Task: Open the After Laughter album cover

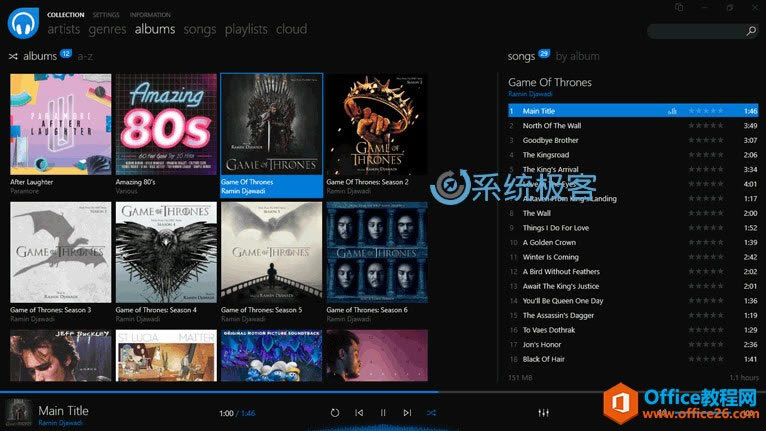Action: point(61,124)
